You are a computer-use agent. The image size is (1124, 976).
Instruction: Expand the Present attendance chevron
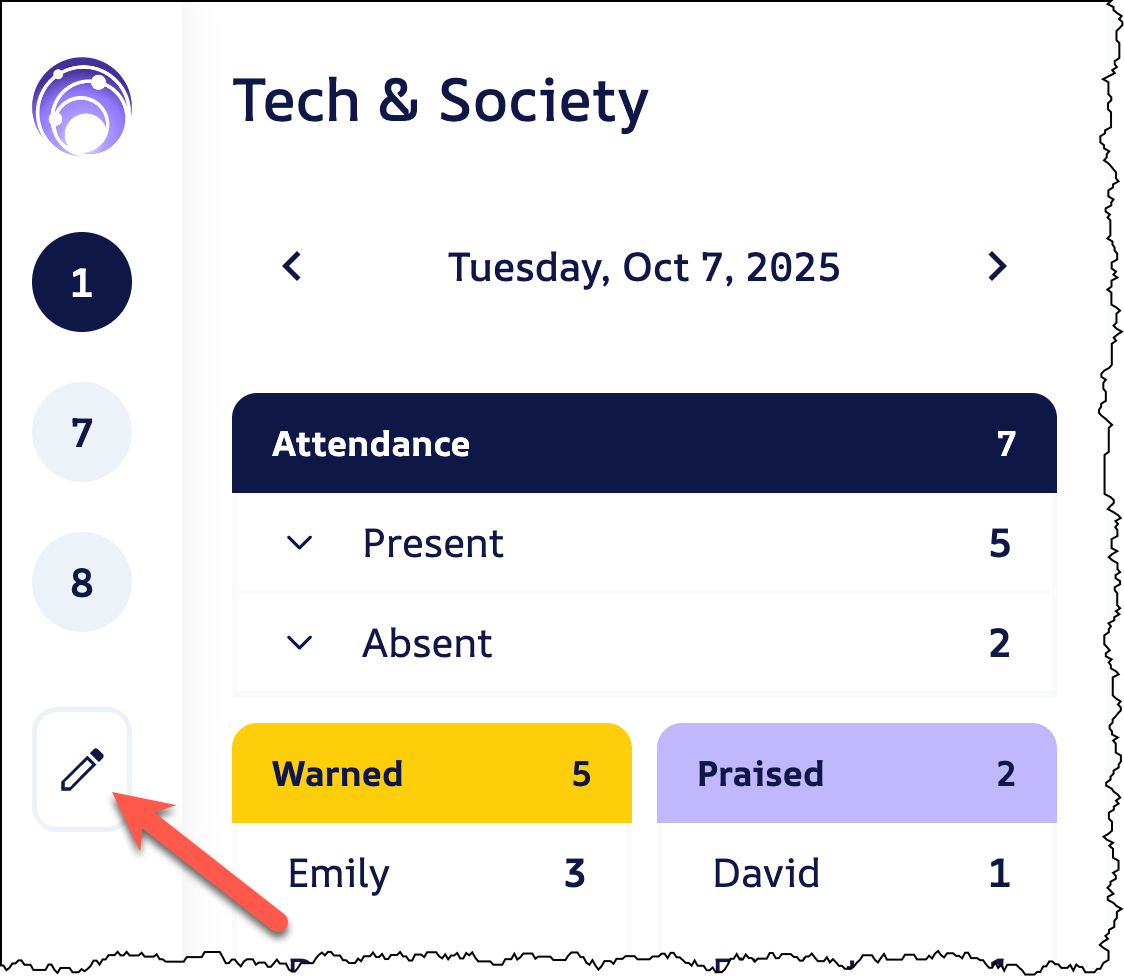point(299,543)
